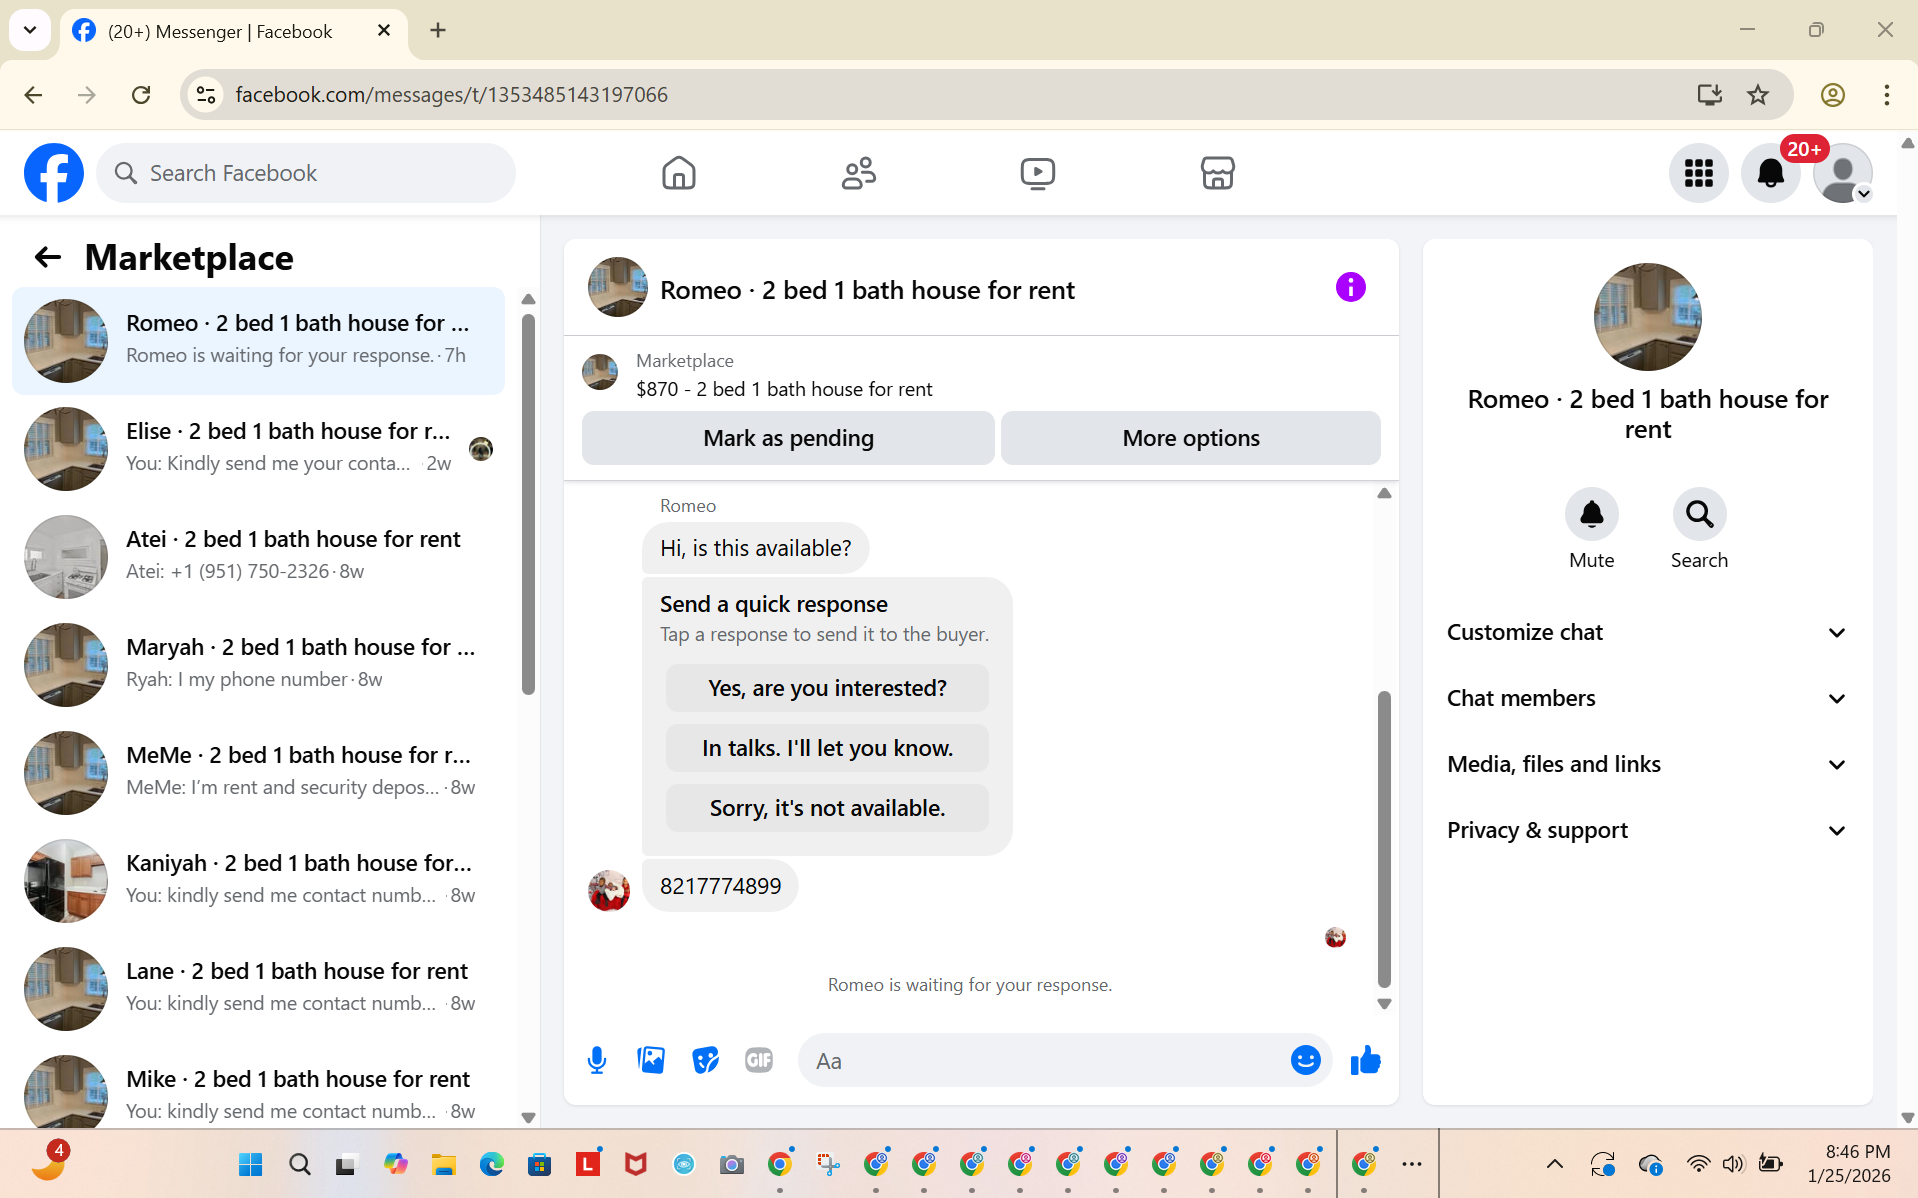Close the Messenger | Facebook tab
This screenshot has width=1918, height=1198.
384,31
